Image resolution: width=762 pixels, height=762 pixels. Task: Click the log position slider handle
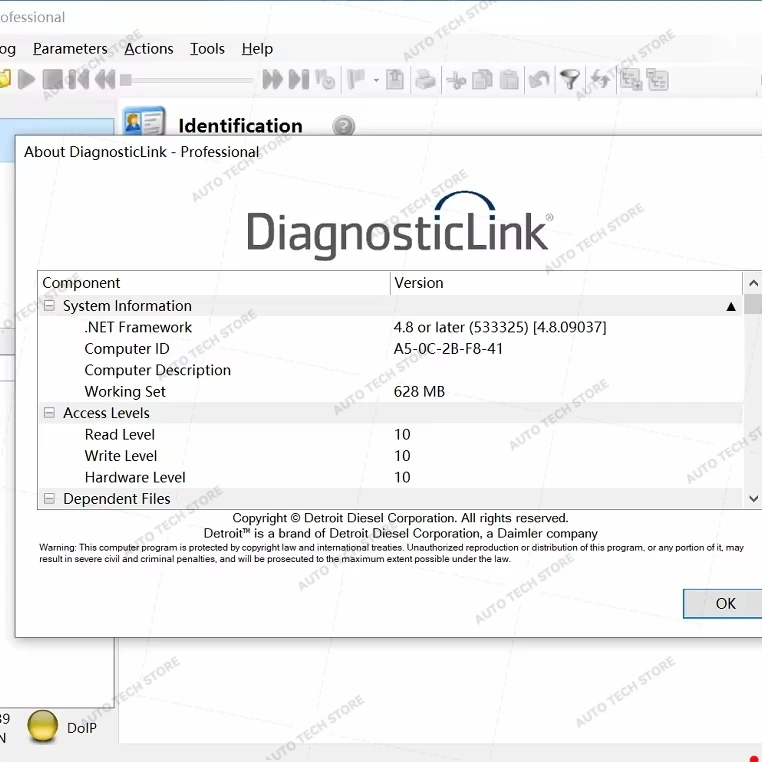tap(126, 80)
